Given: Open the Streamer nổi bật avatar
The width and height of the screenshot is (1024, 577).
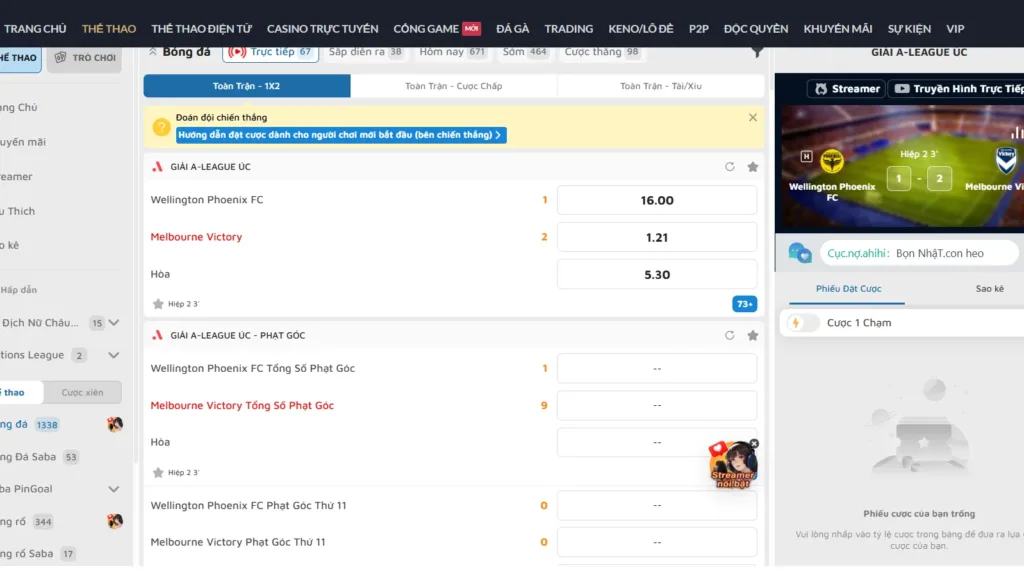Looking at the screenshot, I should [x=732, y=465].
